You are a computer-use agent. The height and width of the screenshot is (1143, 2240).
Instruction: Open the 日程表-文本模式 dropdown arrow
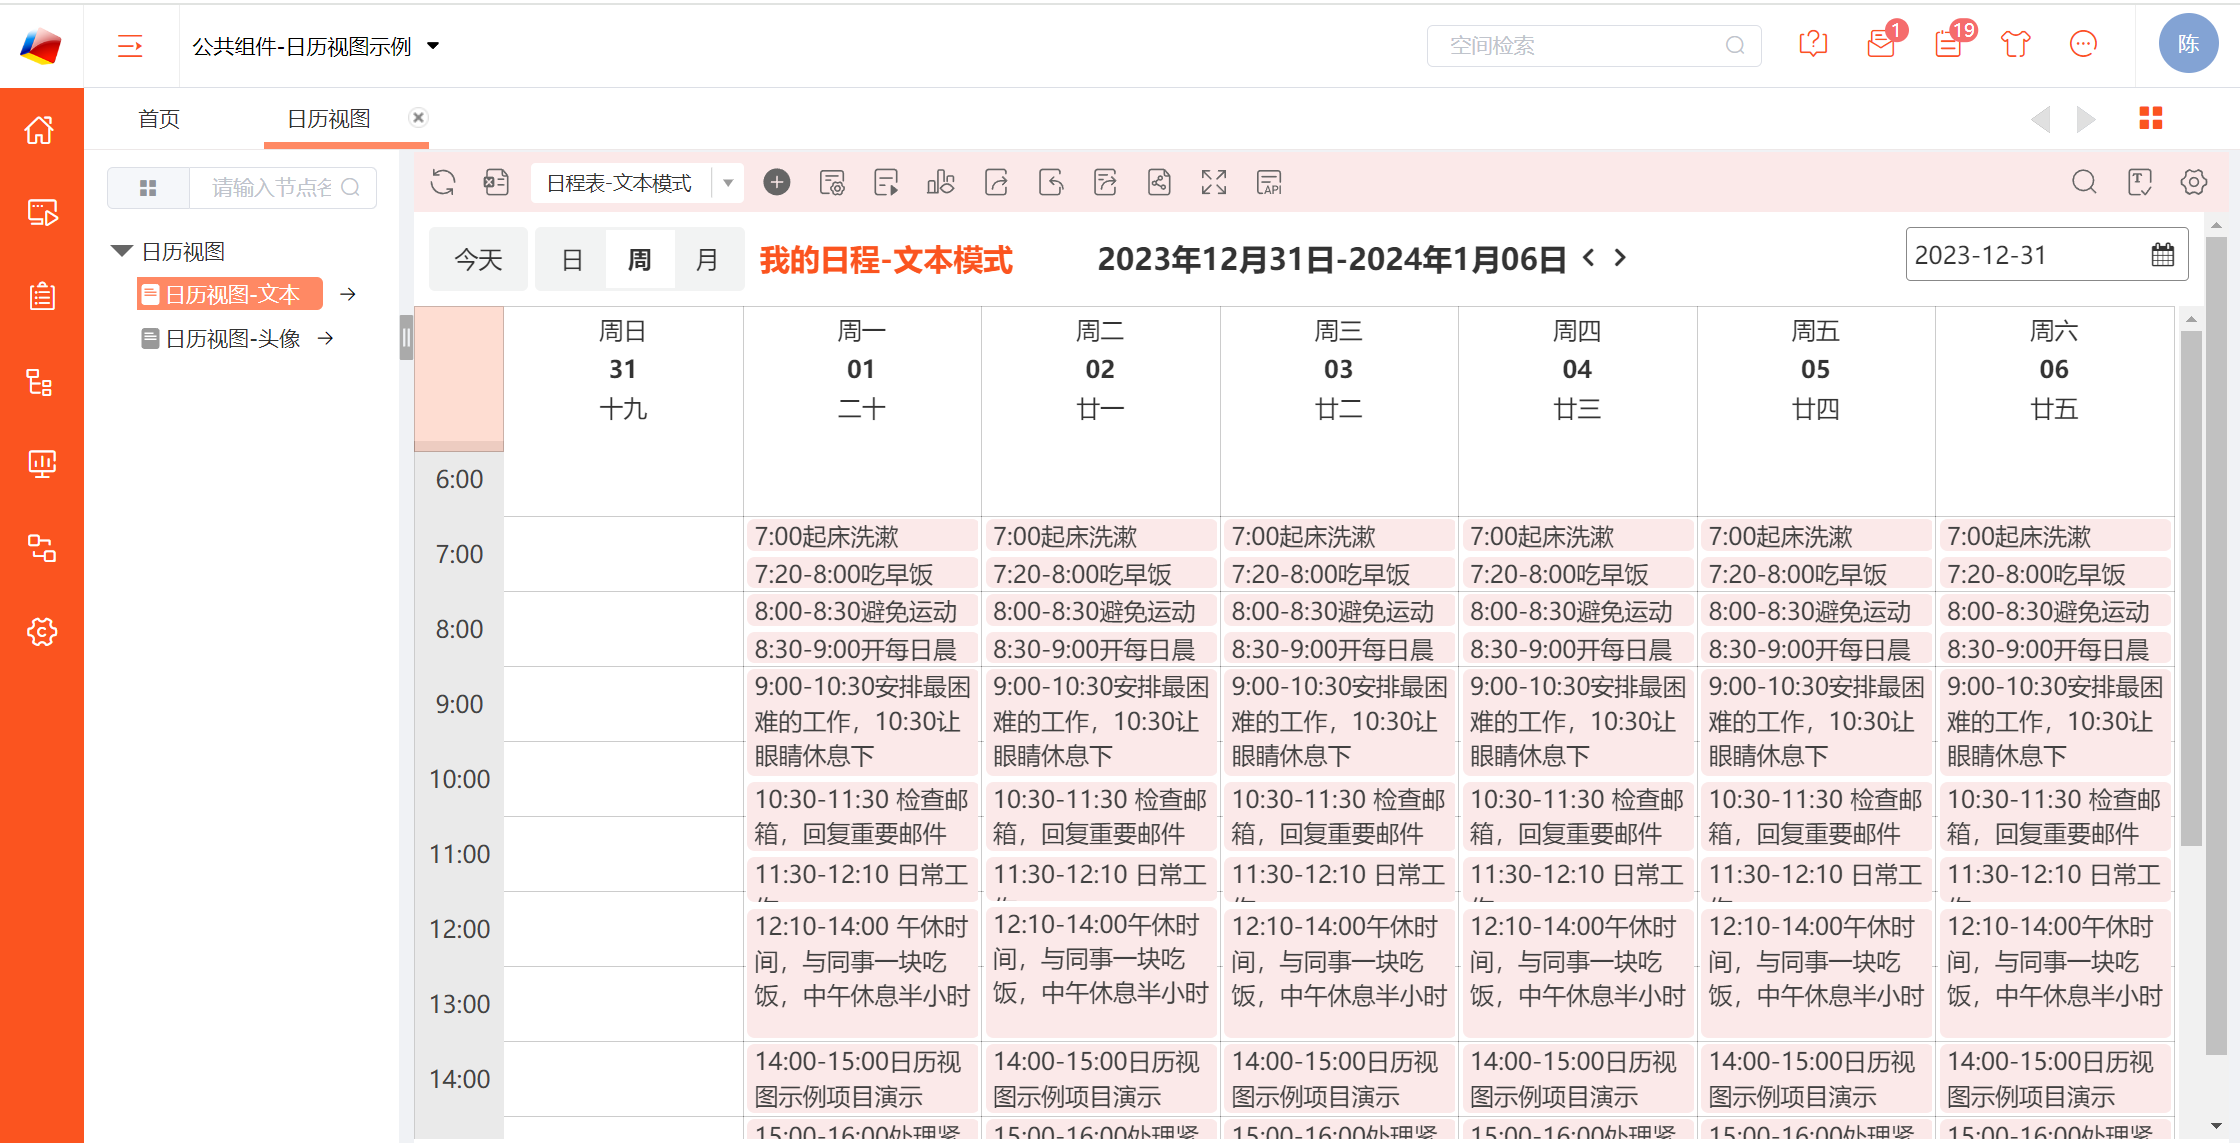pyautogui.click(x=728, y=183)
